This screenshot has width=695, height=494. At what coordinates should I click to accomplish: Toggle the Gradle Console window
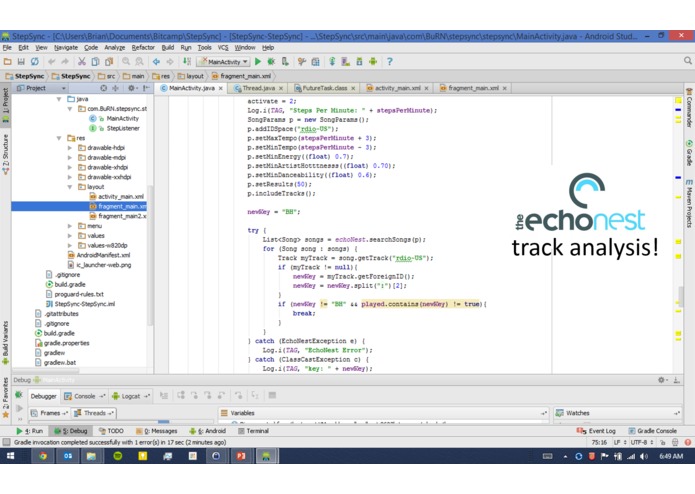[x=652, y=431]
